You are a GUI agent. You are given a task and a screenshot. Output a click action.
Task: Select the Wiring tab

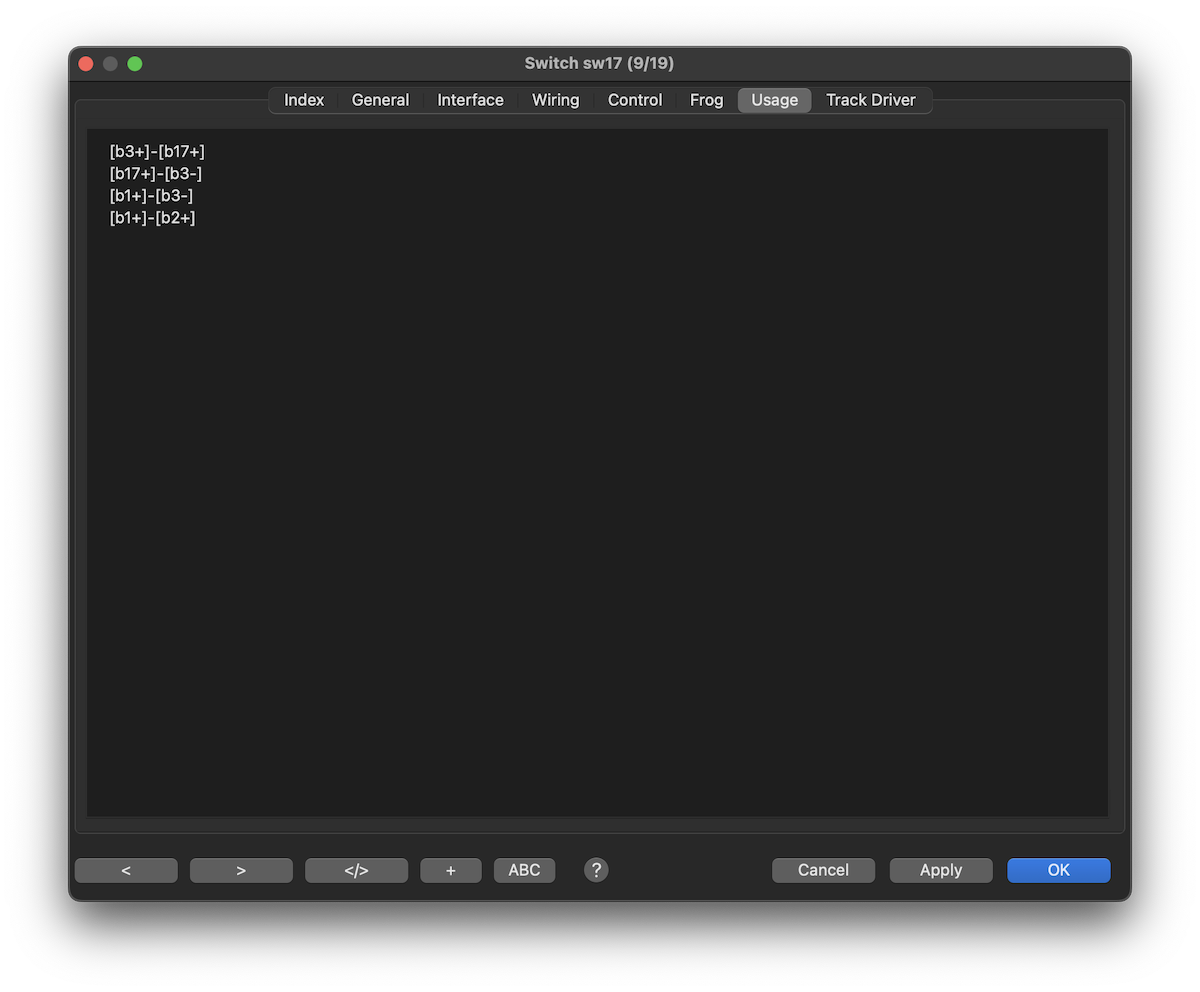pos(555,100)
